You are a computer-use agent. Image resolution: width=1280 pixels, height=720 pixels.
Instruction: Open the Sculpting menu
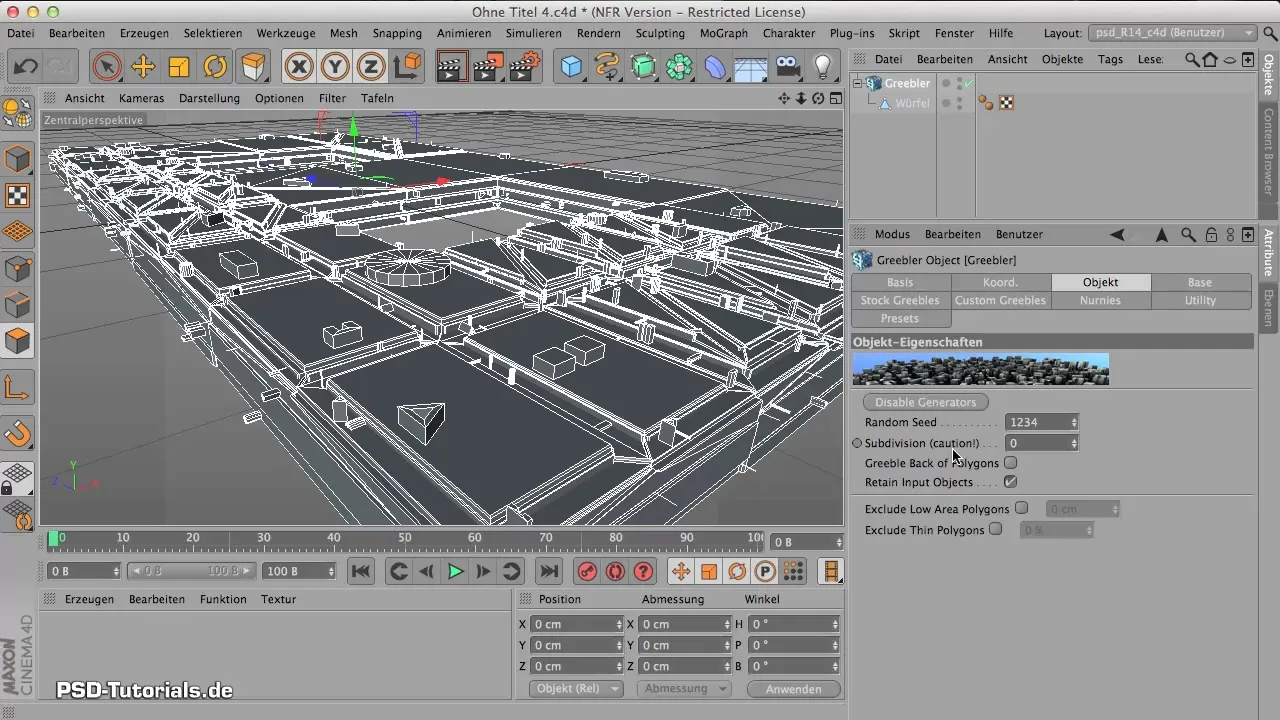tap(659, 33)
